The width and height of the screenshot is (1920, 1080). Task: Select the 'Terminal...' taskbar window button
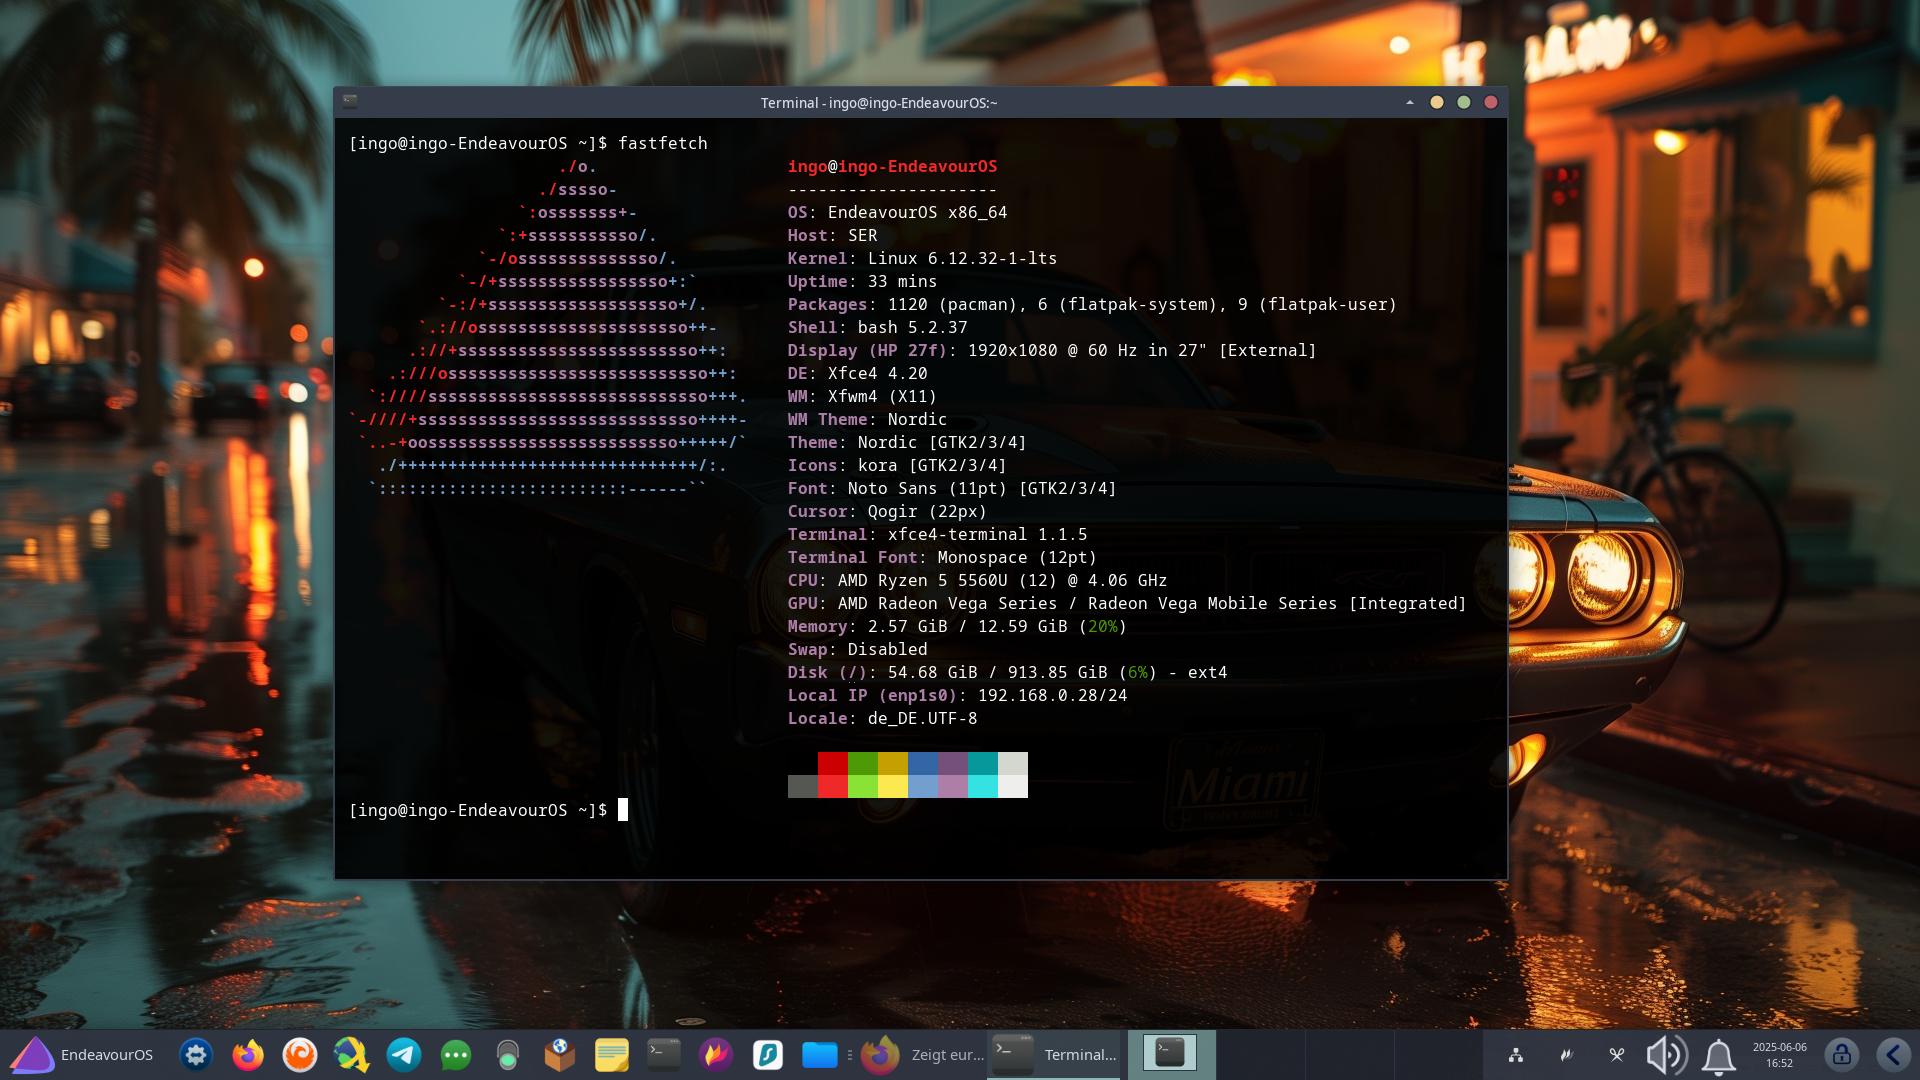coord(1056,1055)
